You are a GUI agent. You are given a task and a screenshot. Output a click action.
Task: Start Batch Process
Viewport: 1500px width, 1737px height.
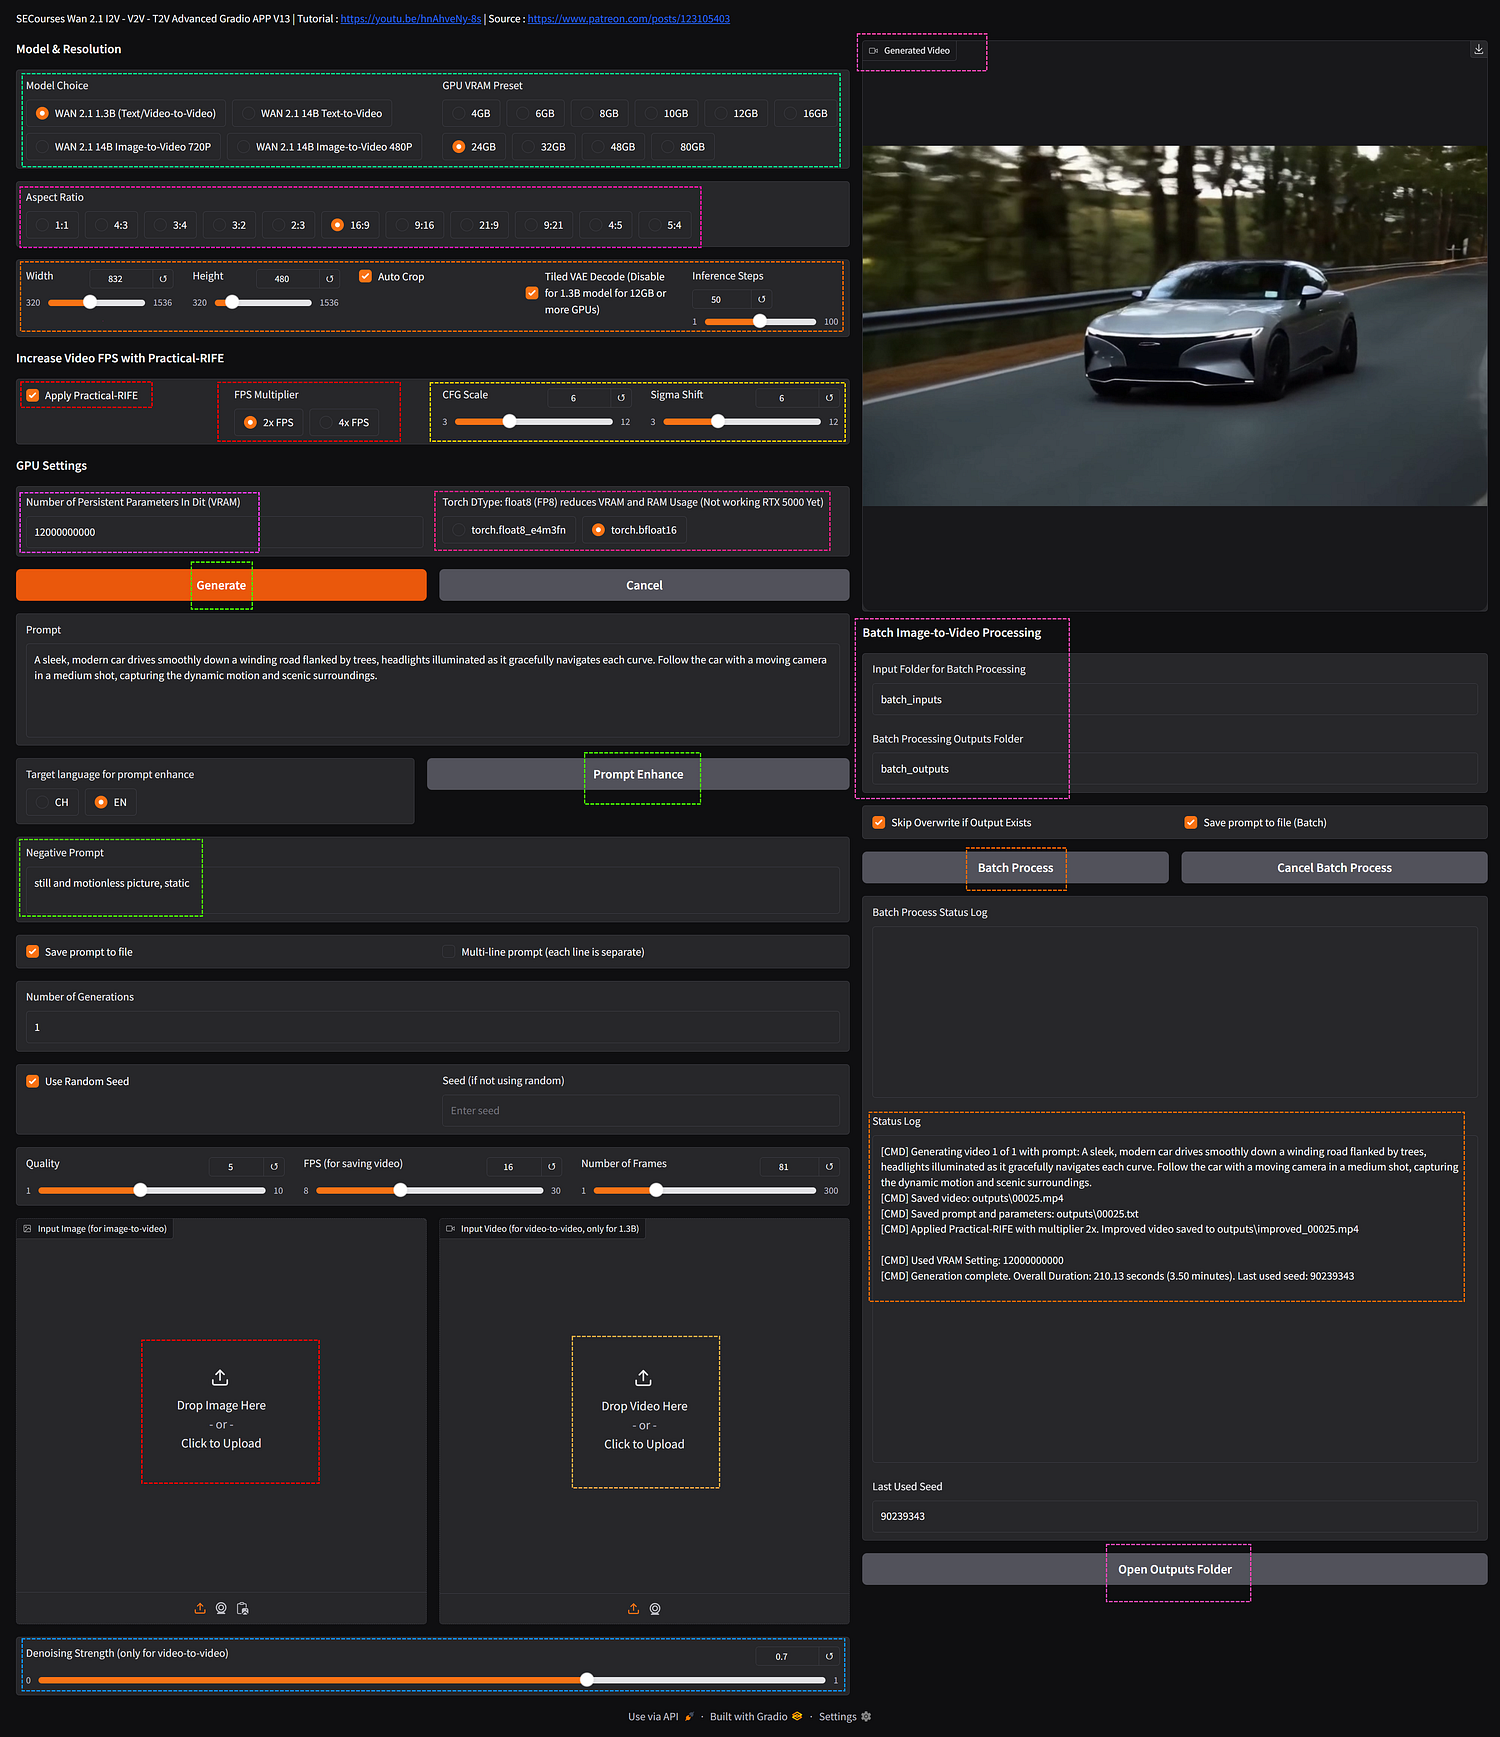click(x=1015, y=867)
